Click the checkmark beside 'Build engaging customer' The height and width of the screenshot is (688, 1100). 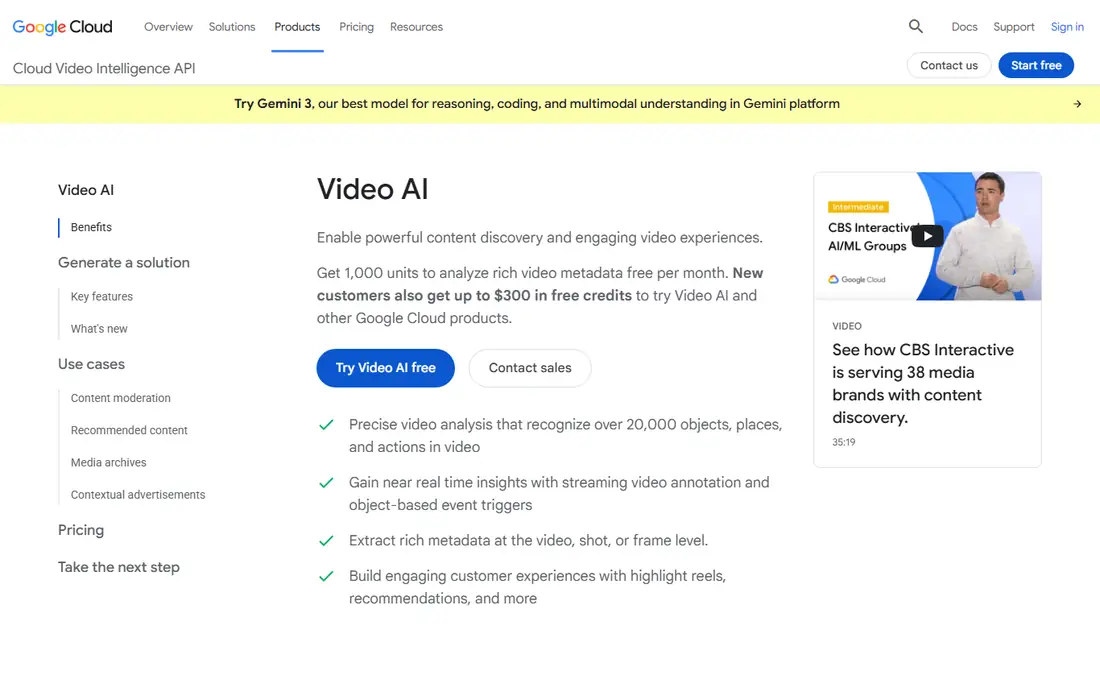326,576
